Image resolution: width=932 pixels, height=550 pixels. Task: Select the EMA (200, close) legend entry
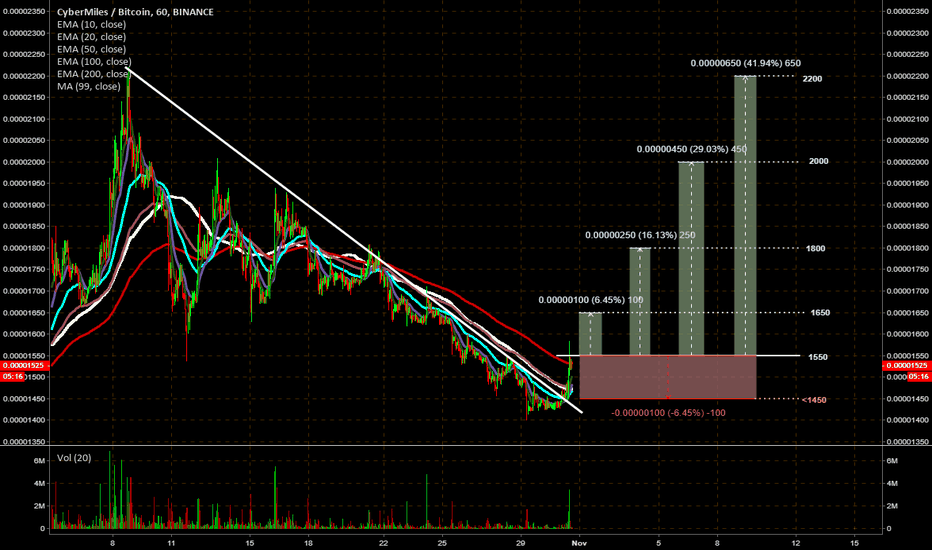coord(94,74)
